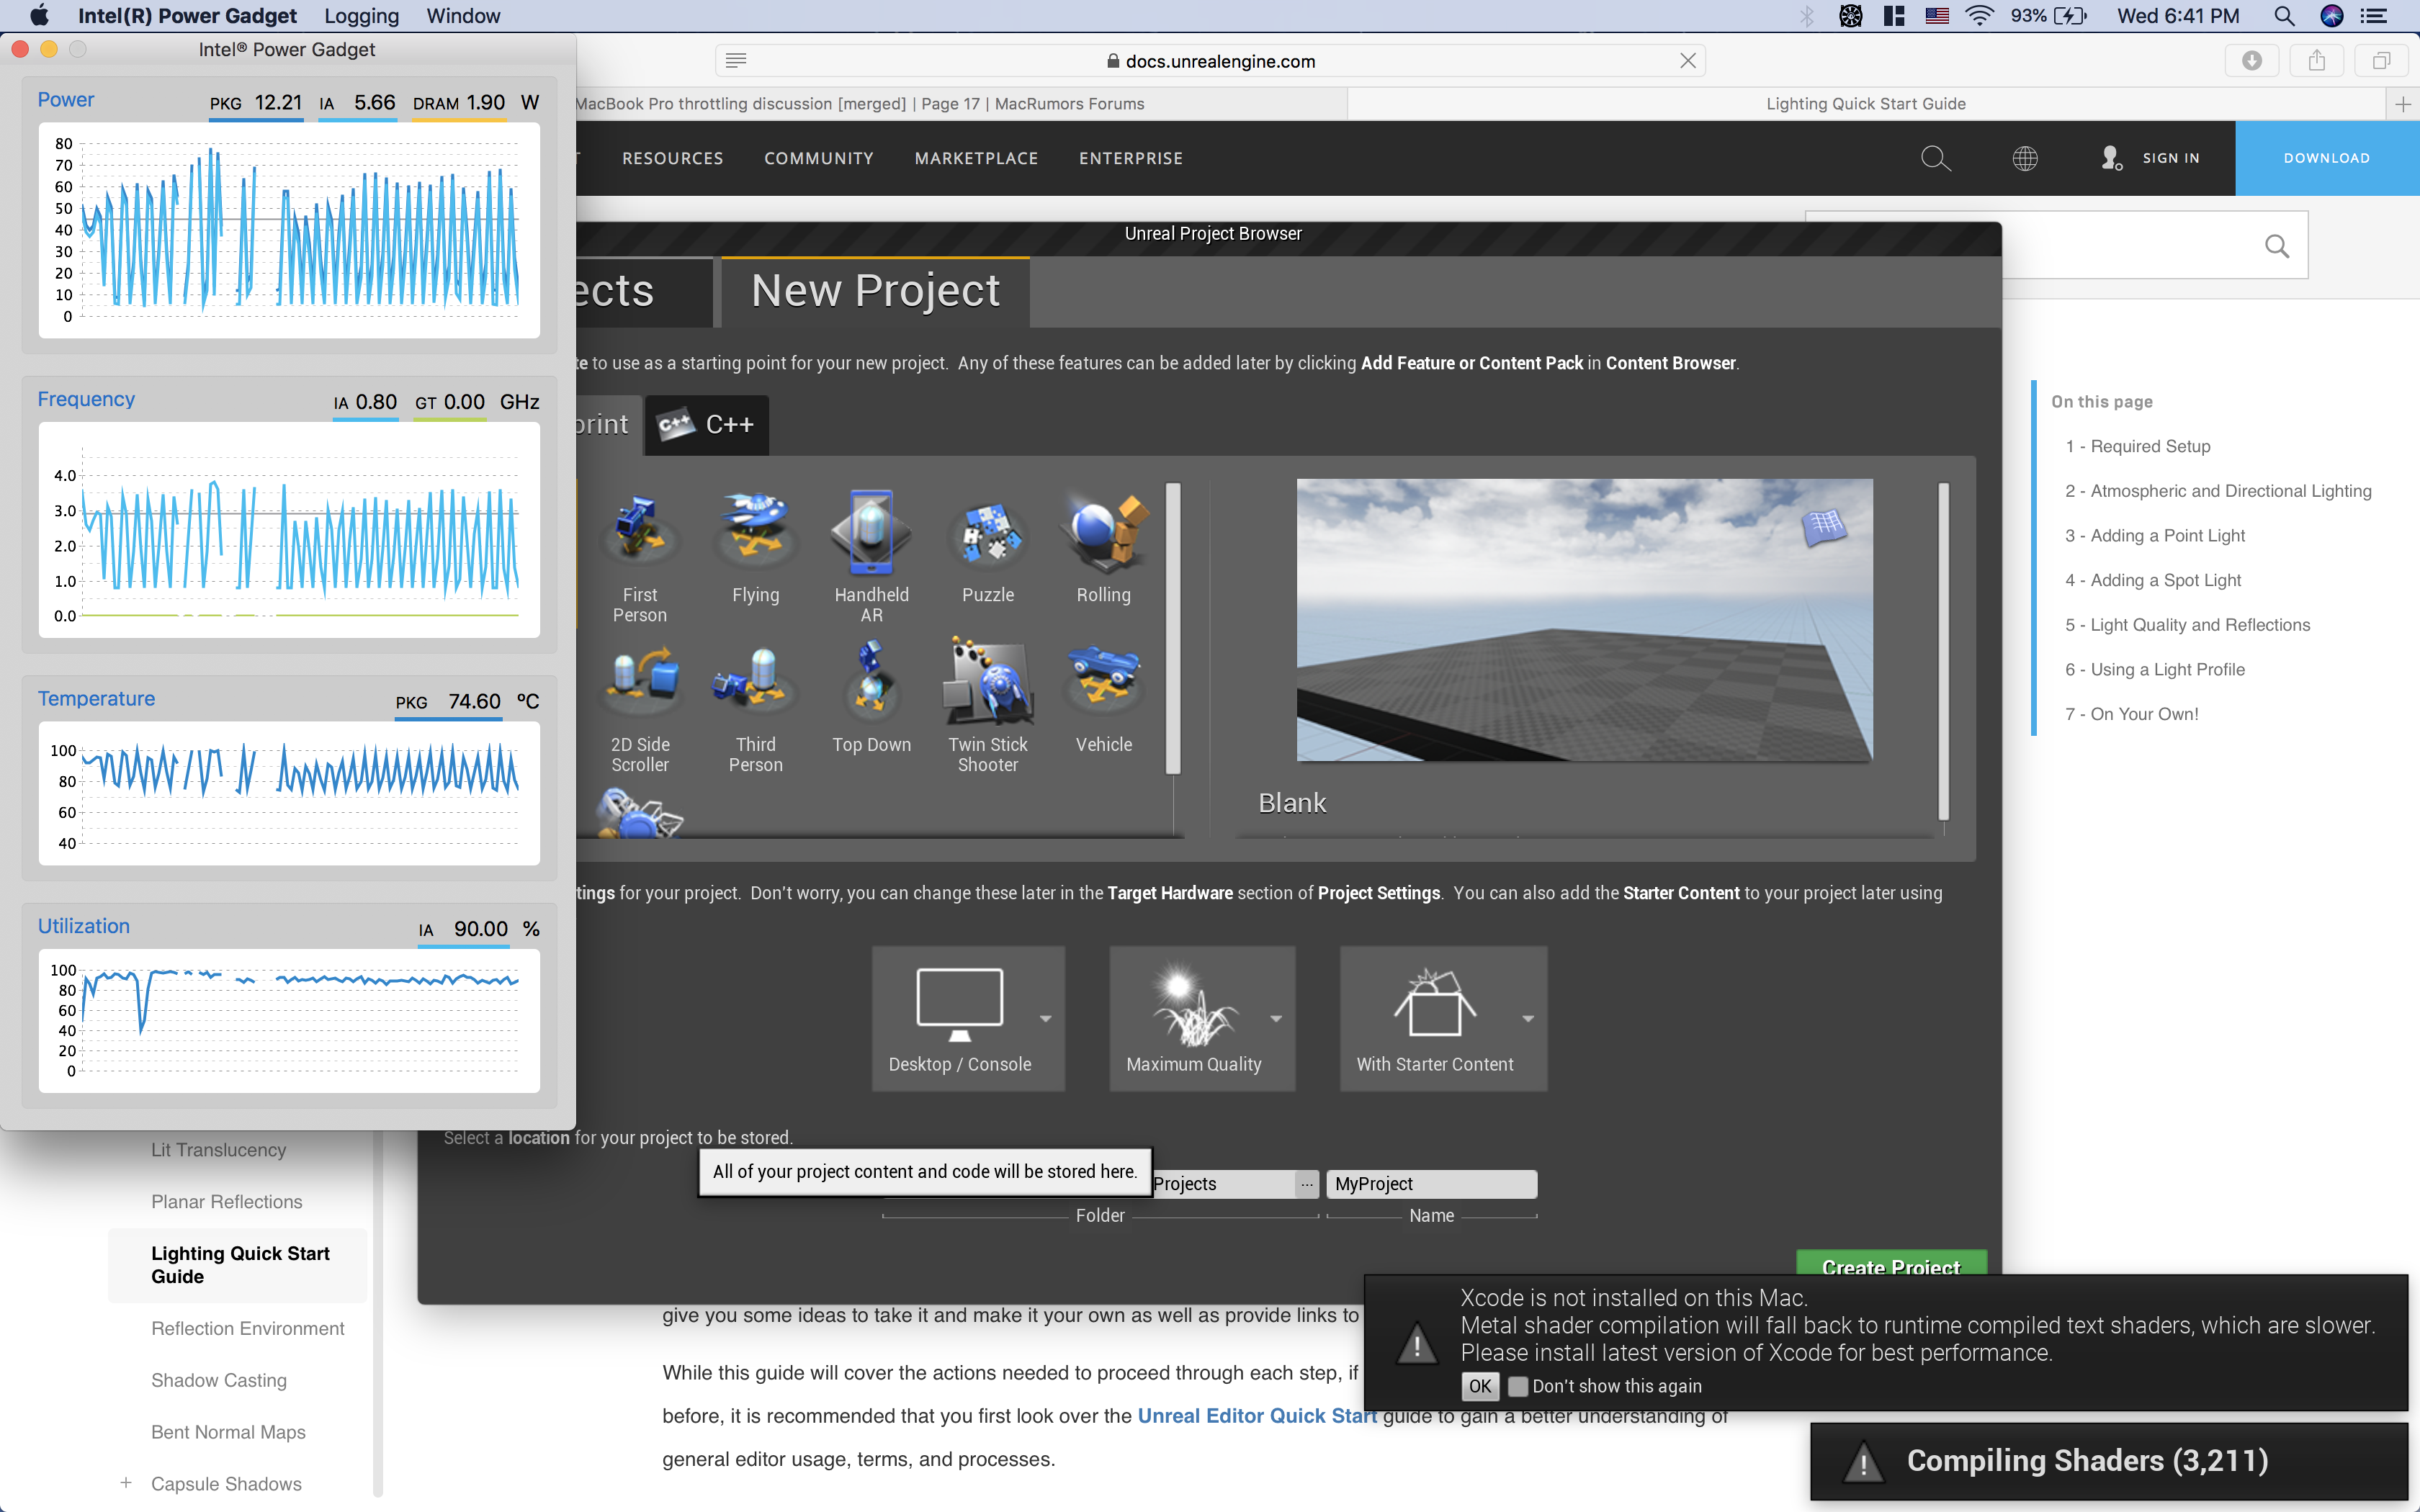
Task: Select the Third Person project template
Action: point(755,708)
